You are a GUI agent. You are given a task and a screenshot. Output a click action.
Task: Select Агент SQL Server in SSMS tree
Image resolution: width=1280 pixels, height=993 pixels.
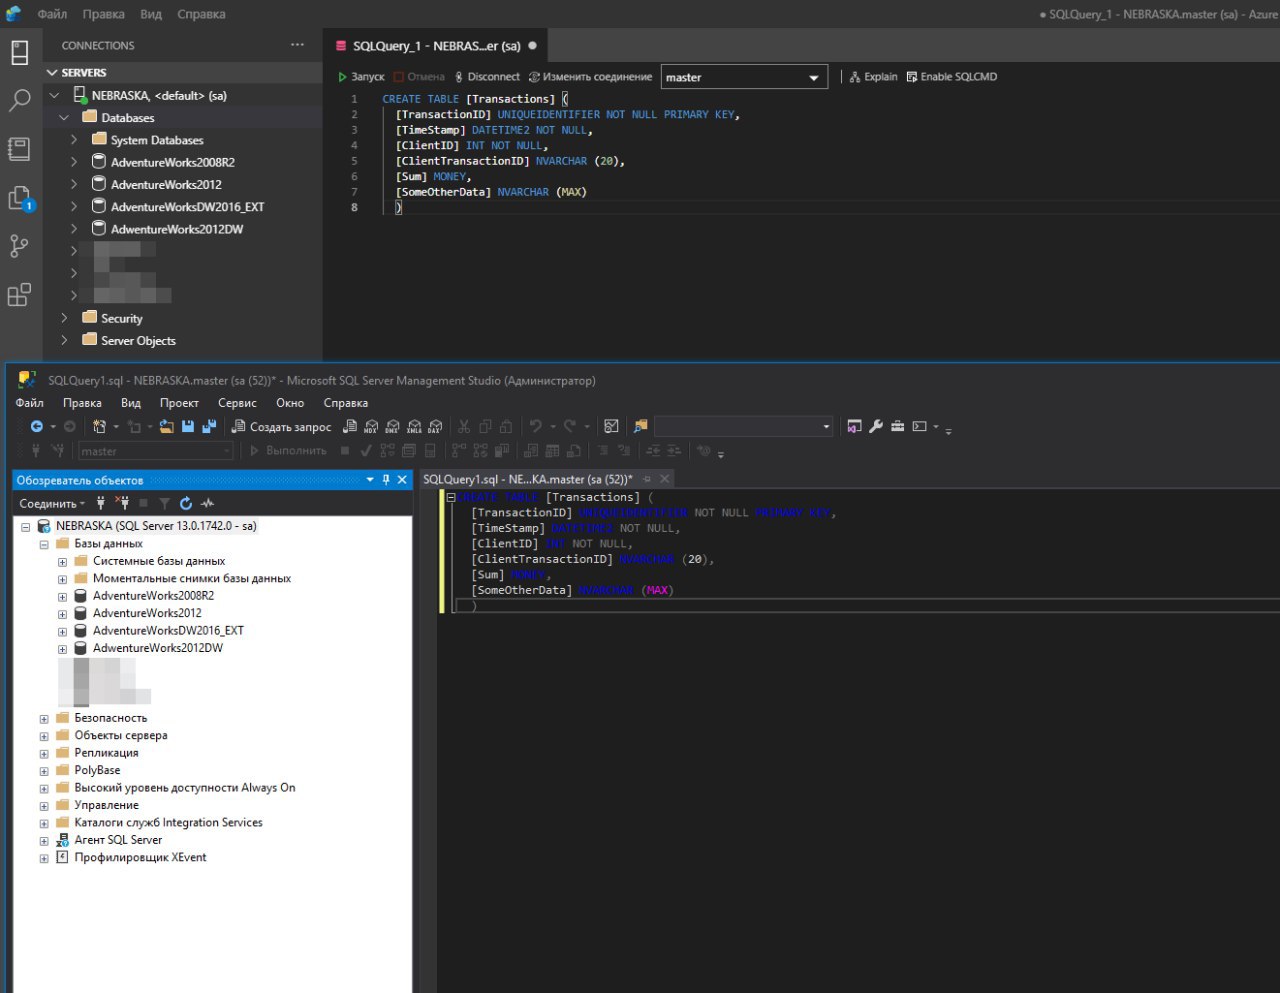(118, 840)
